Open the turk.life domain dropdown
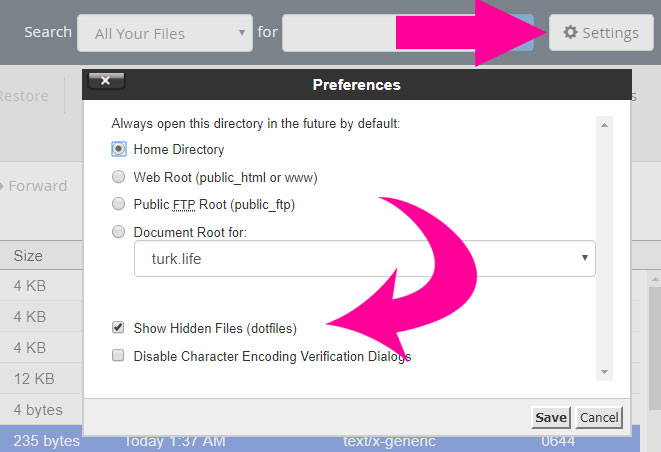 365,258
